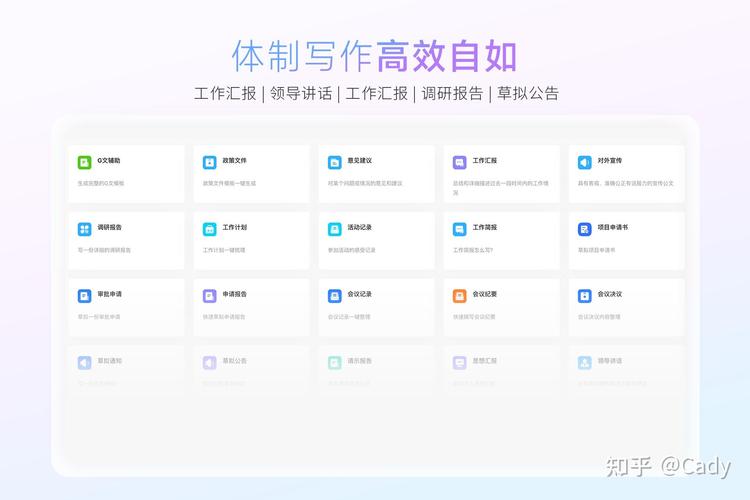Click the 项目申请书 title
Image resolution: width=750 pixels, height=500 pixels.
pyautogui.click(x=613, y=227)
